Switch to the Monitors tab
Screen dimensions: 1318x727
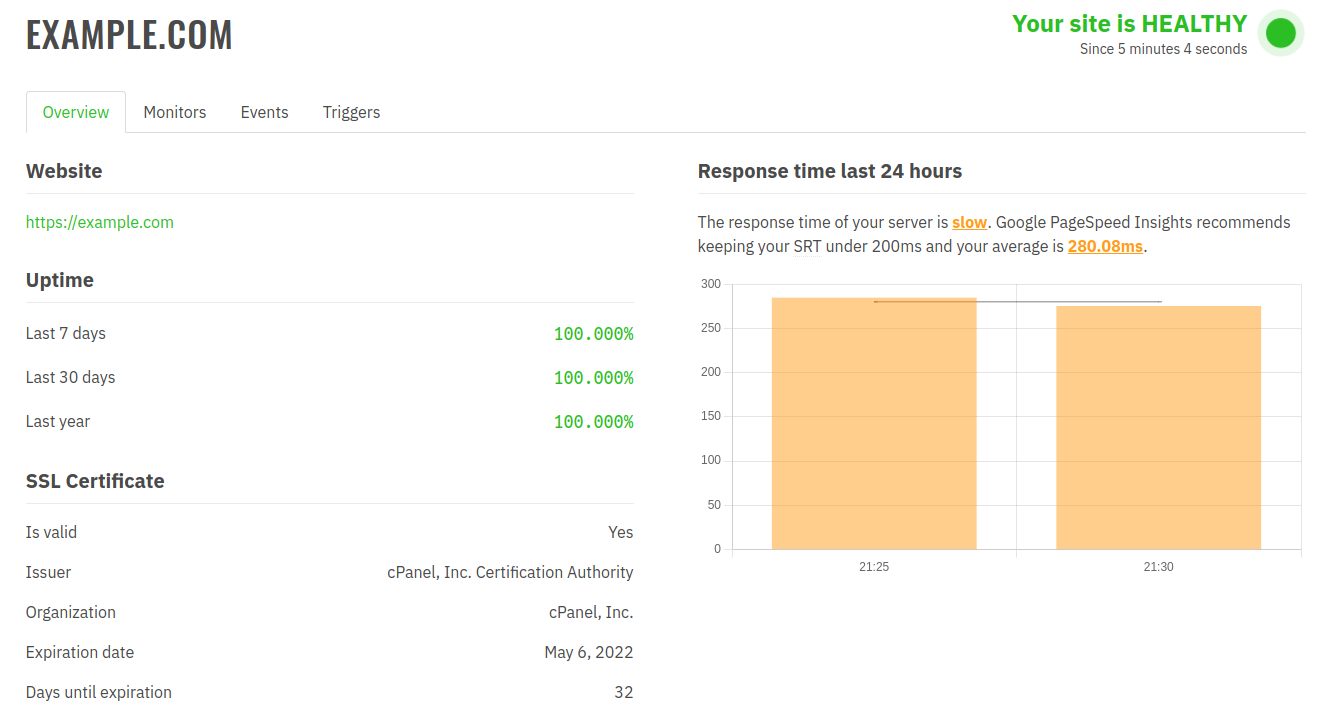(x=174, y=112)
